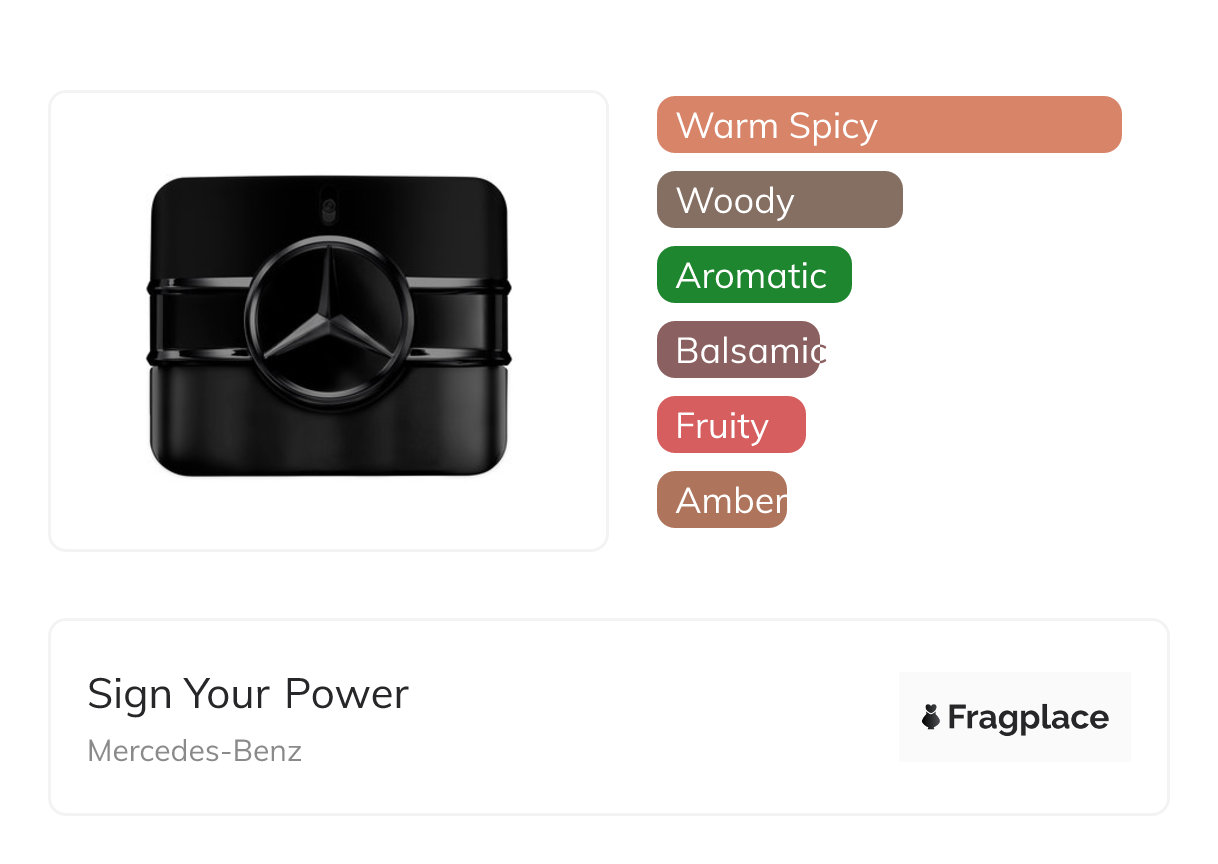Pick the Balsamic accord bar

click(738, 350)
